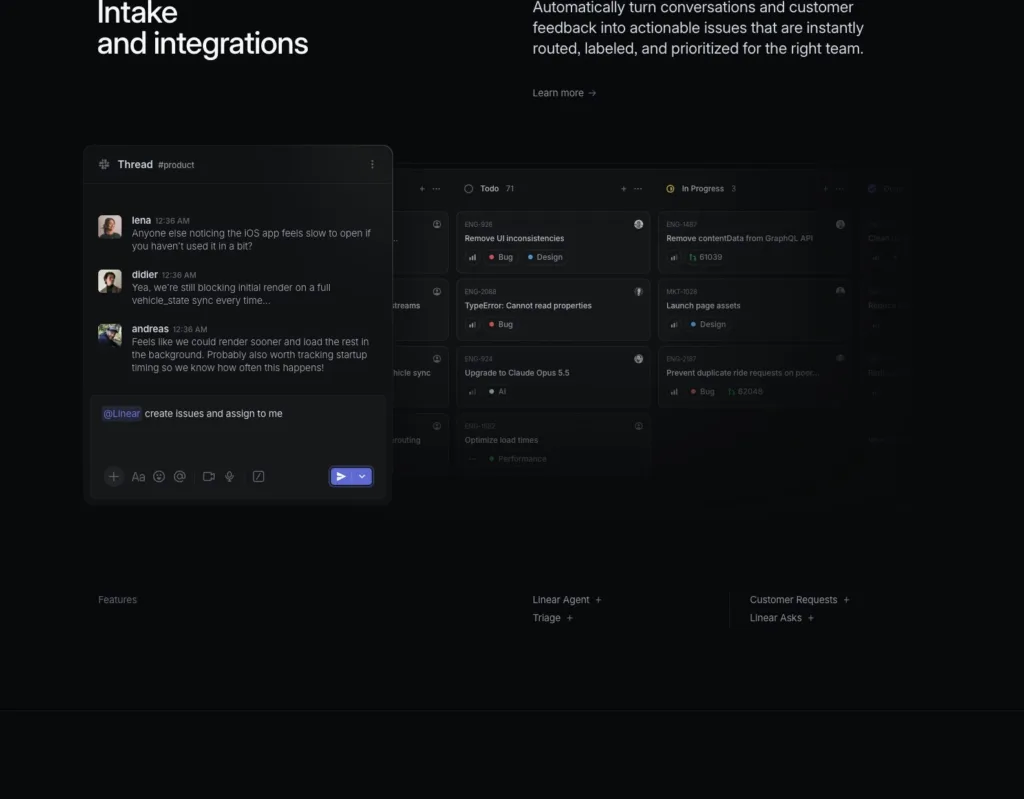The width and height of the screenshot is (1024, 799).
Task: Click the AI label on Claude Opus card
Action: (x=498, y=392)
